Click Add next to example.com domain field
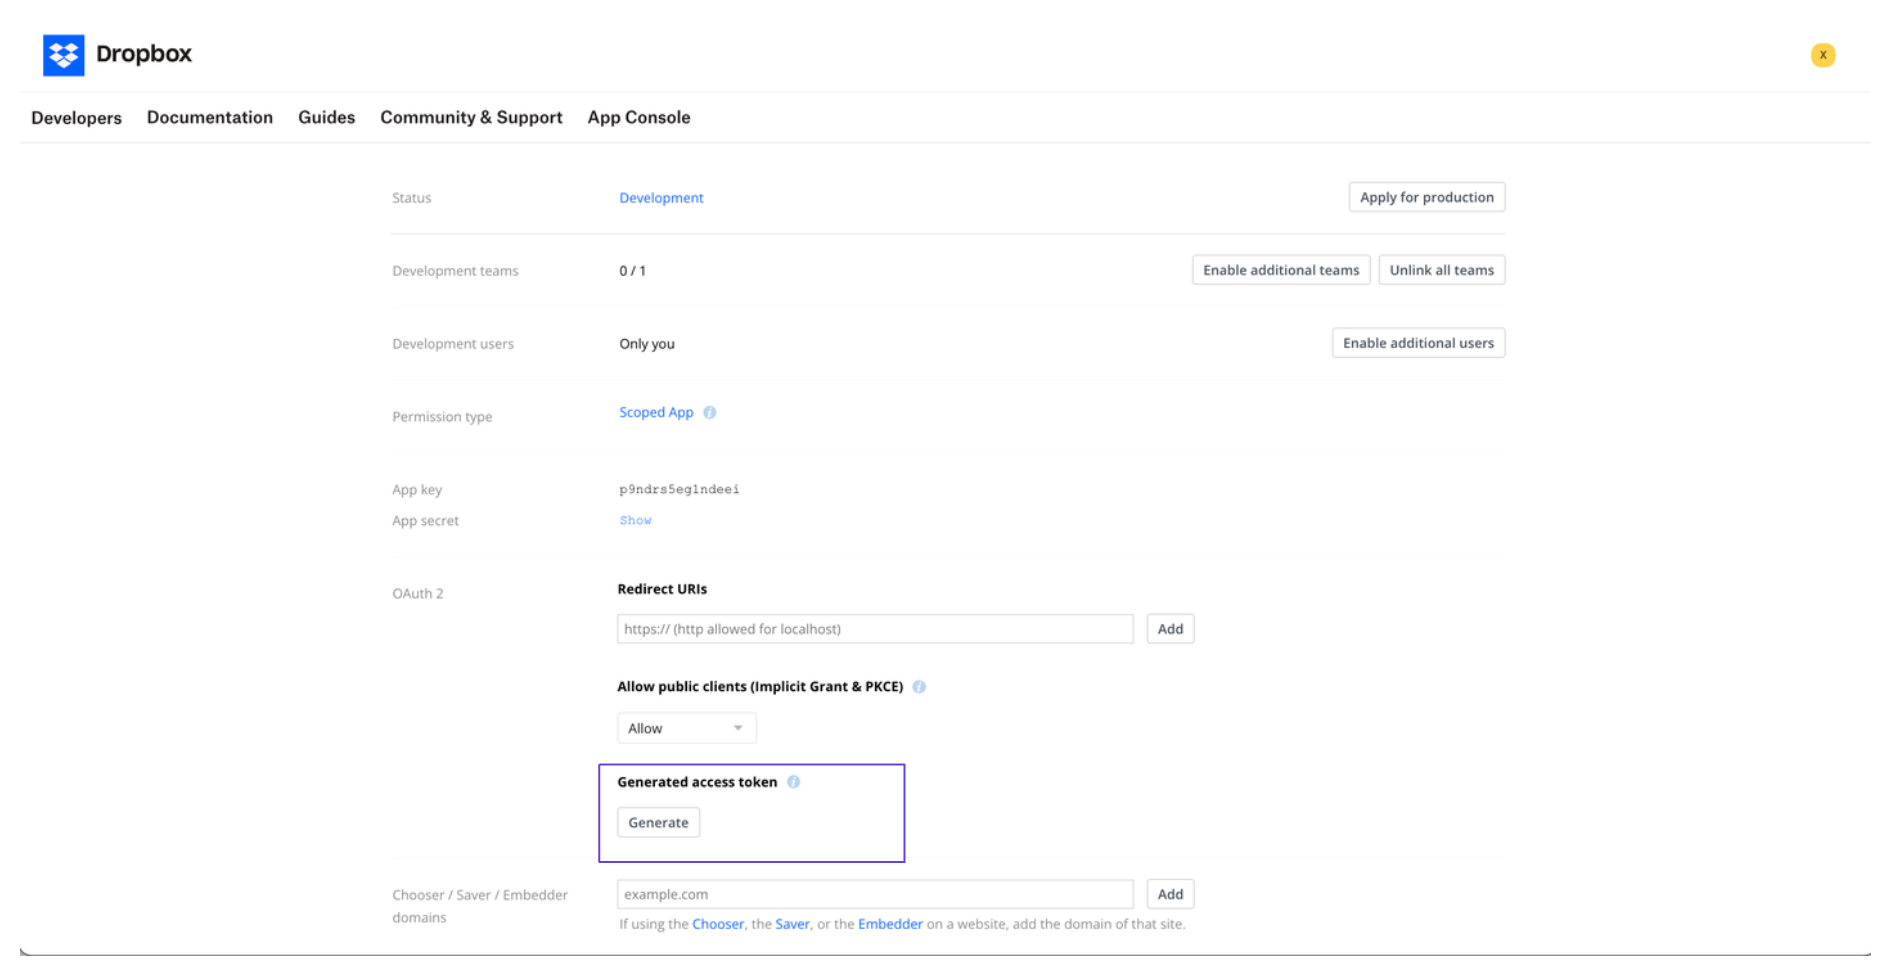Screen dimensions: 1891x975 tap(1170, 894)
